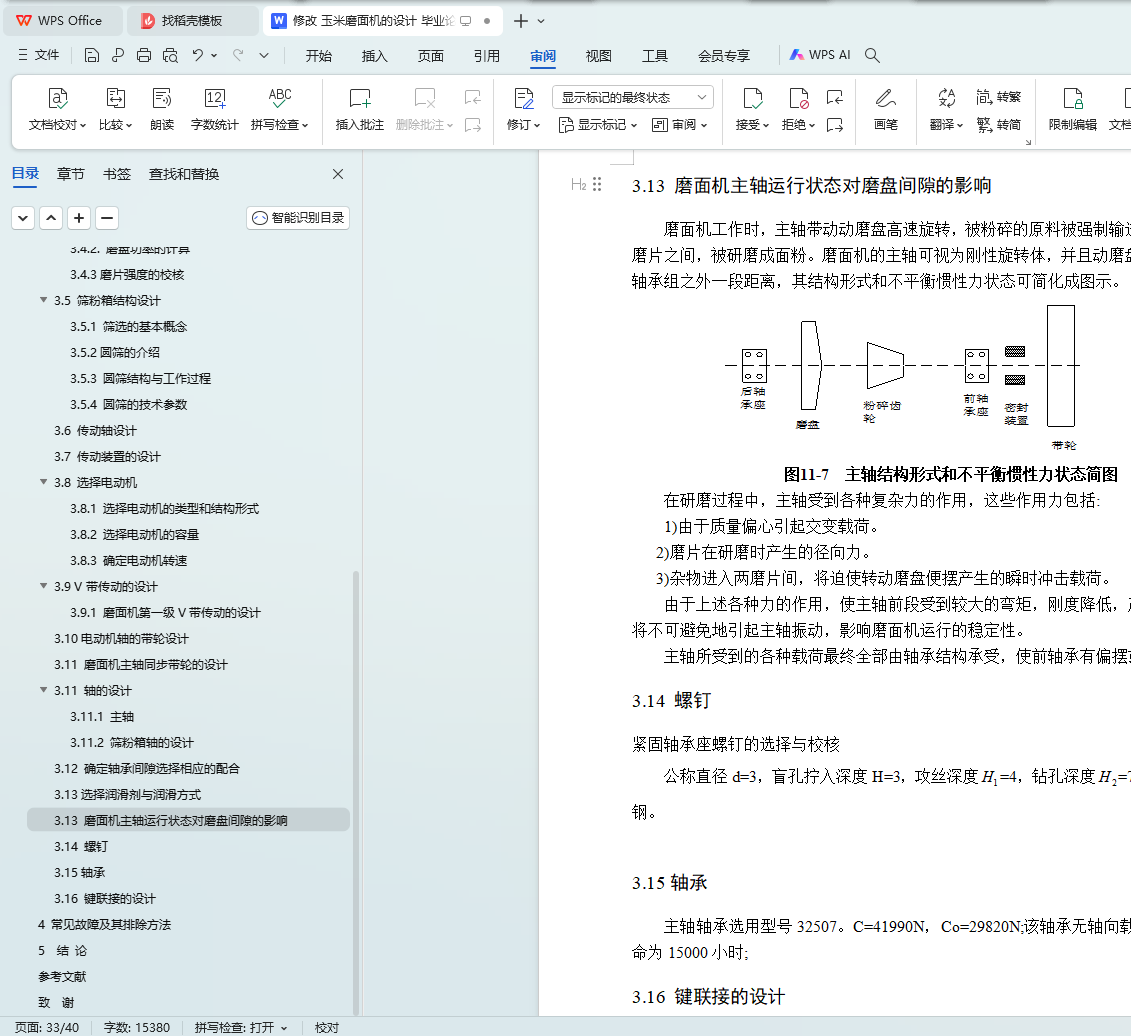Click 接受 accept change icon
The width and height of the screenshot is (1131, 1036).
tap(752, 109)
